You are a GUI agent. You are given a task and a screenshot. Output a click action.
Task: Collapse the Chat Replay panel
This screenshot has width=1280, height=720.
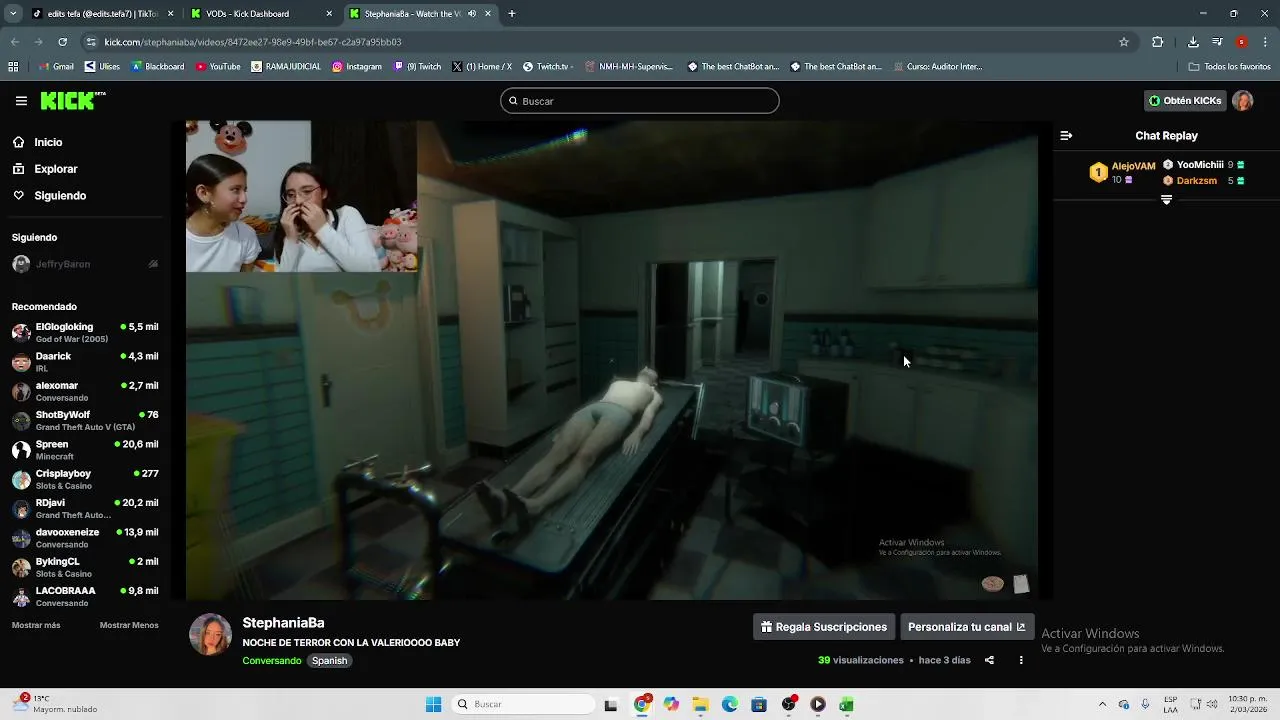(1066, 136)
